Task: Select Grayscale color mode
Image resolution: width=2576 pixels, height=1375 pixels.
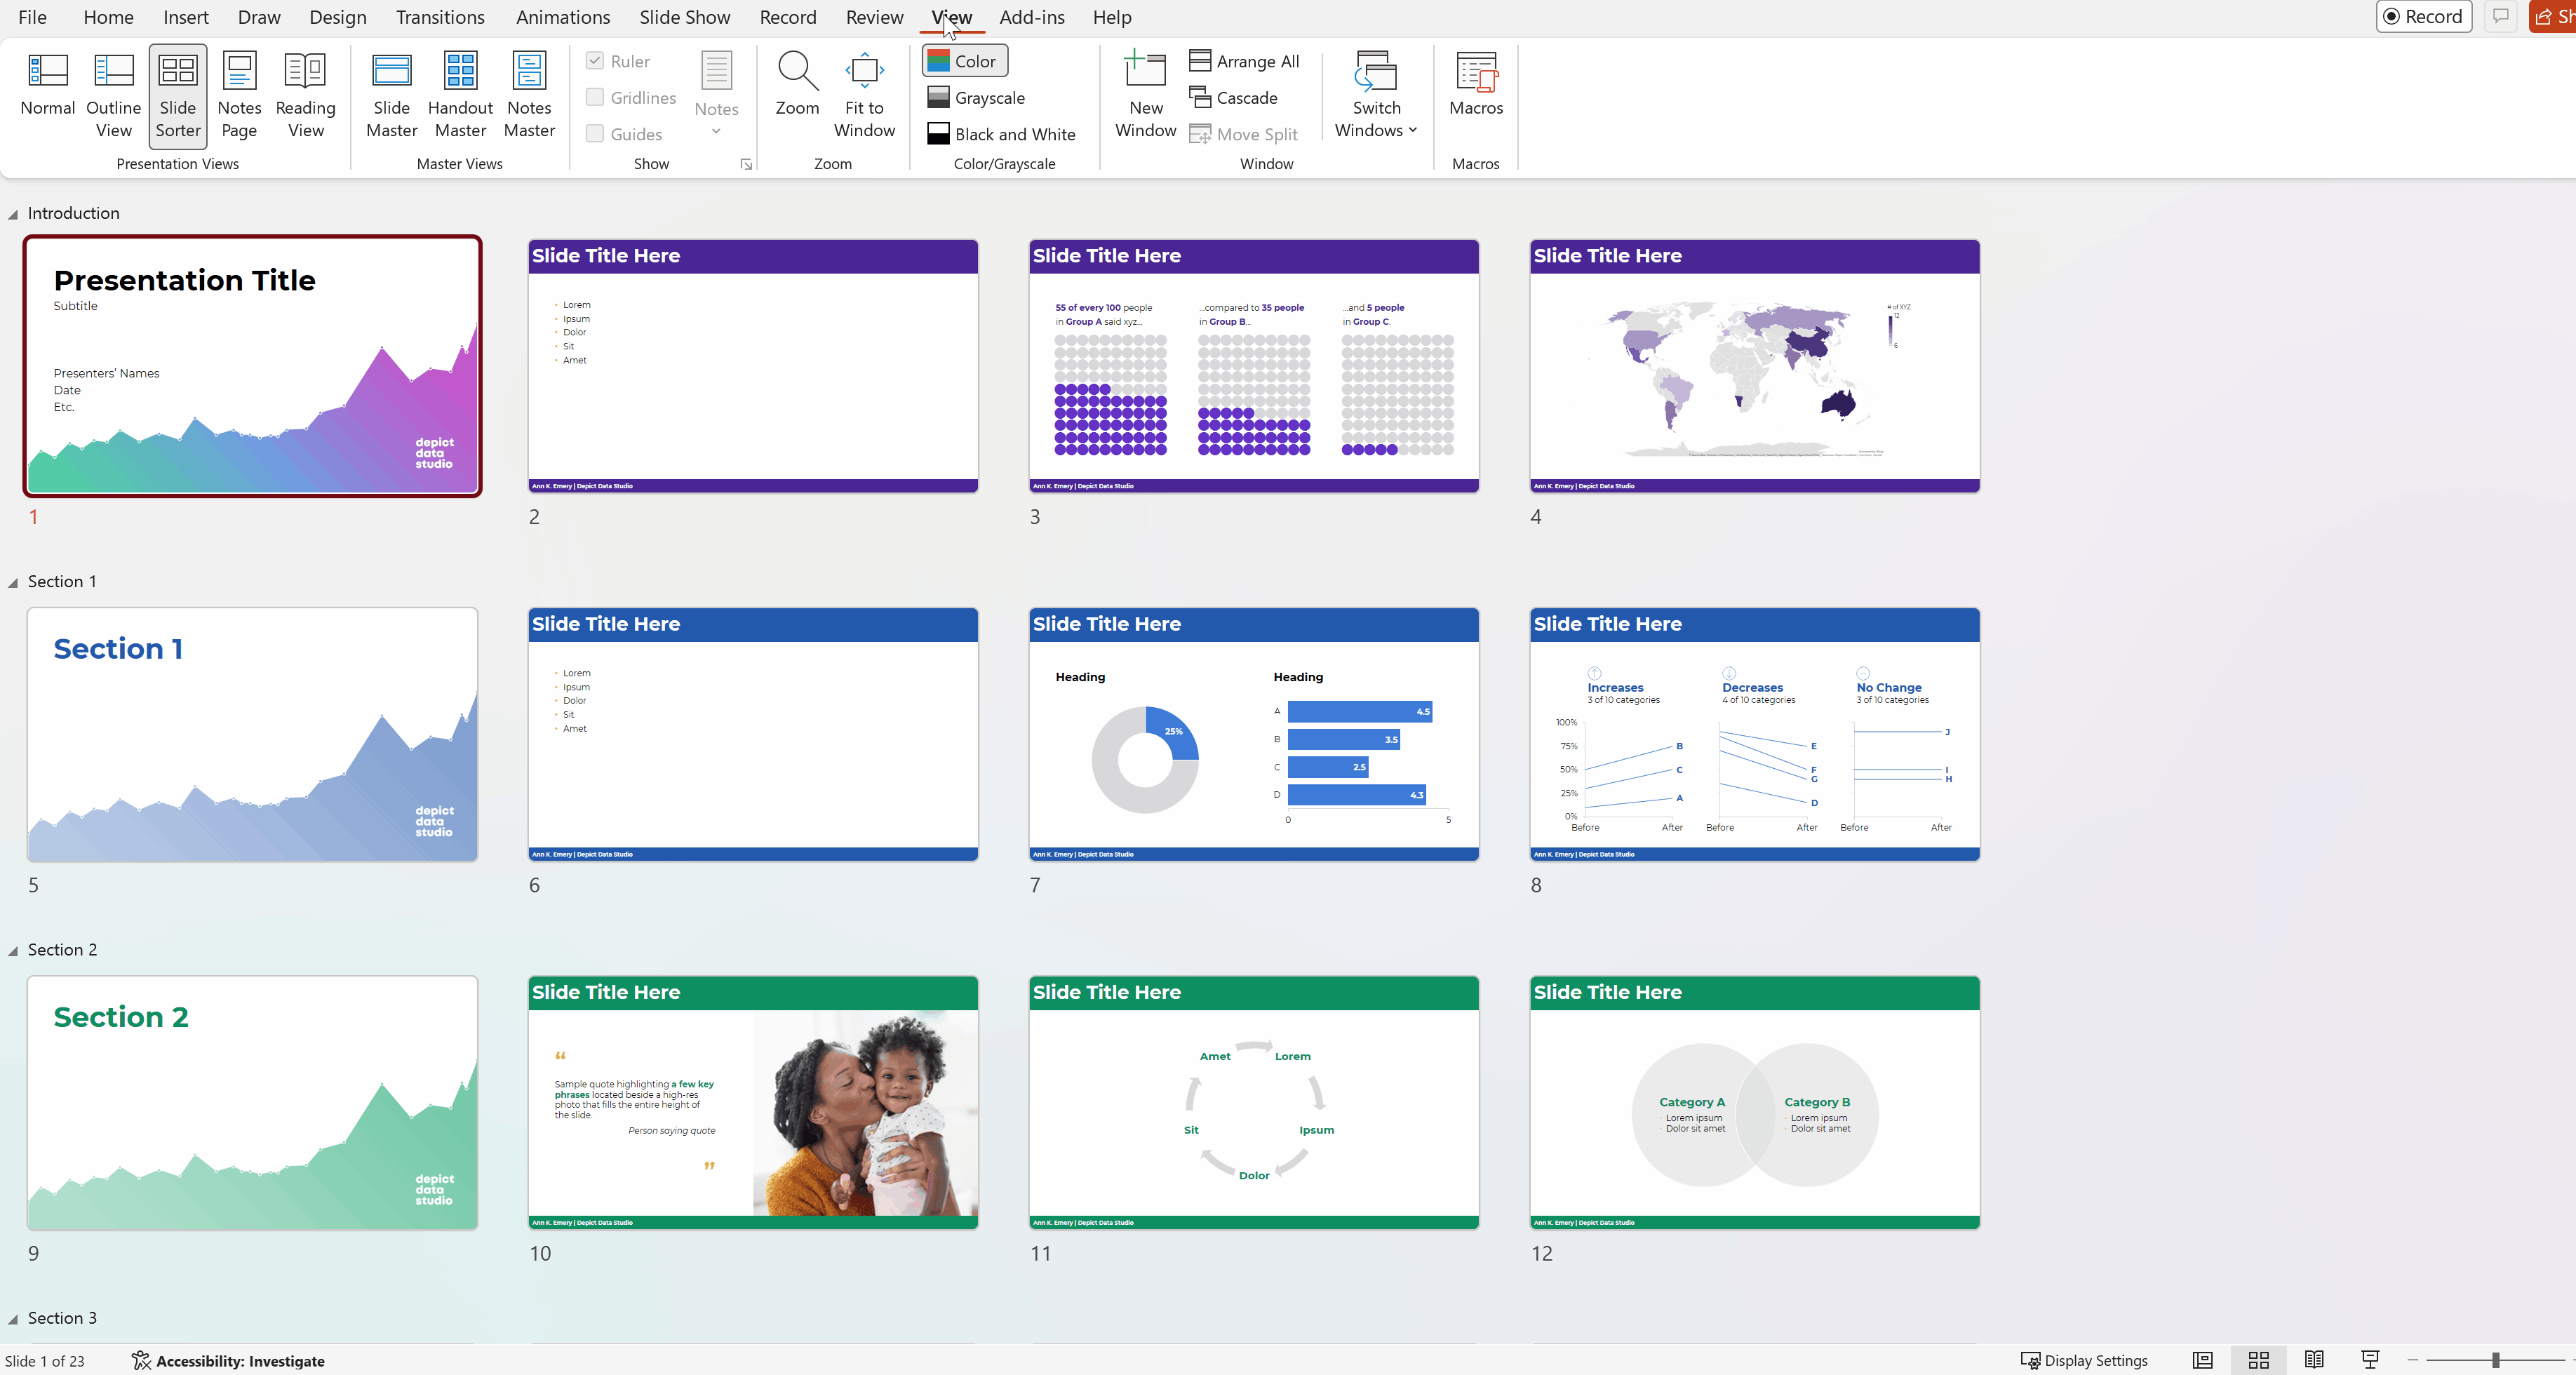Action: 975,98
